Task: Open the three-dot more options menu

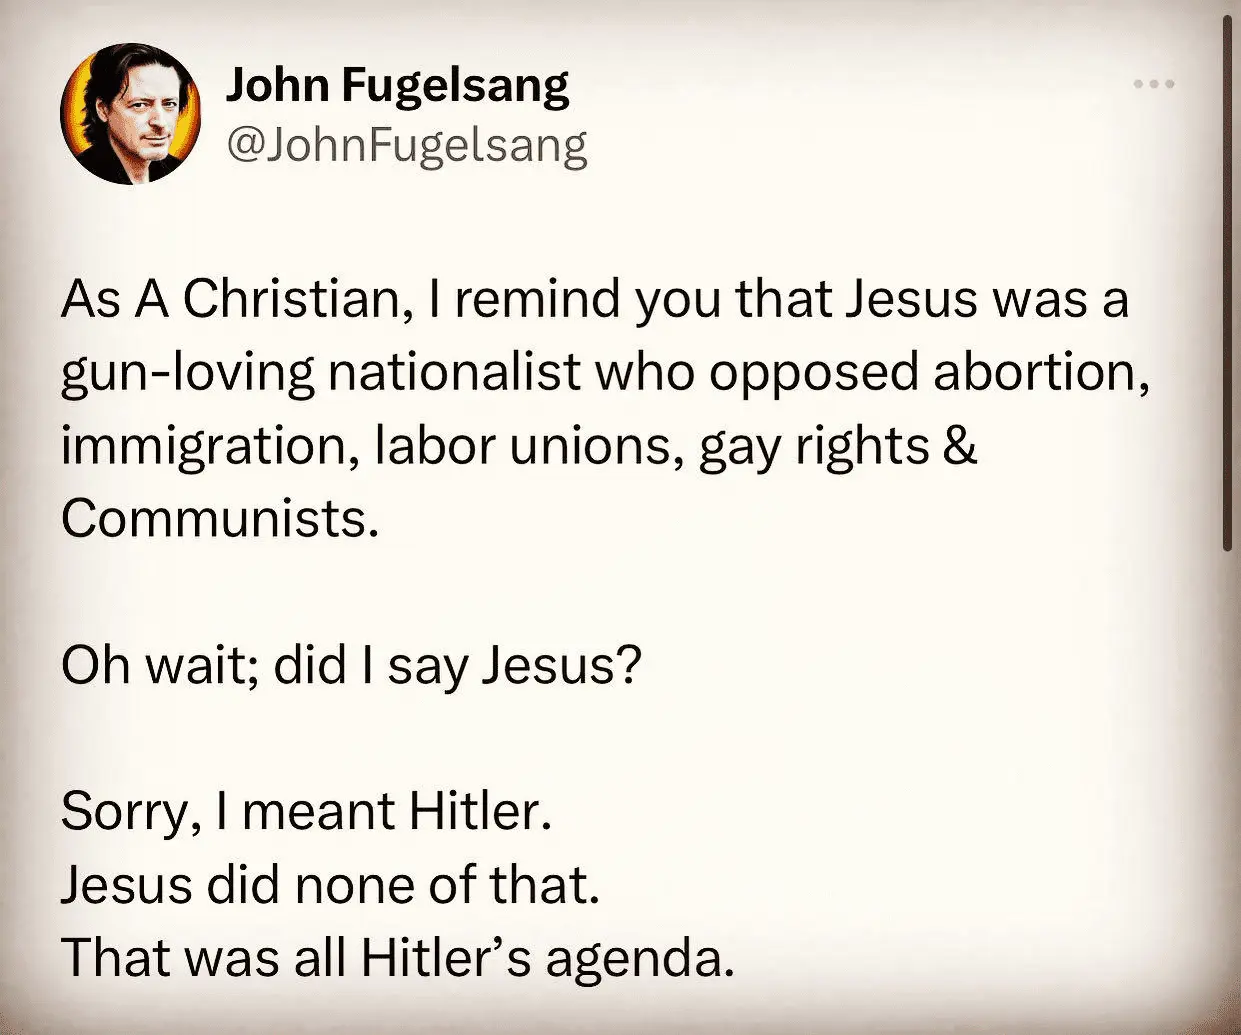Action: tap(1153, 85)
